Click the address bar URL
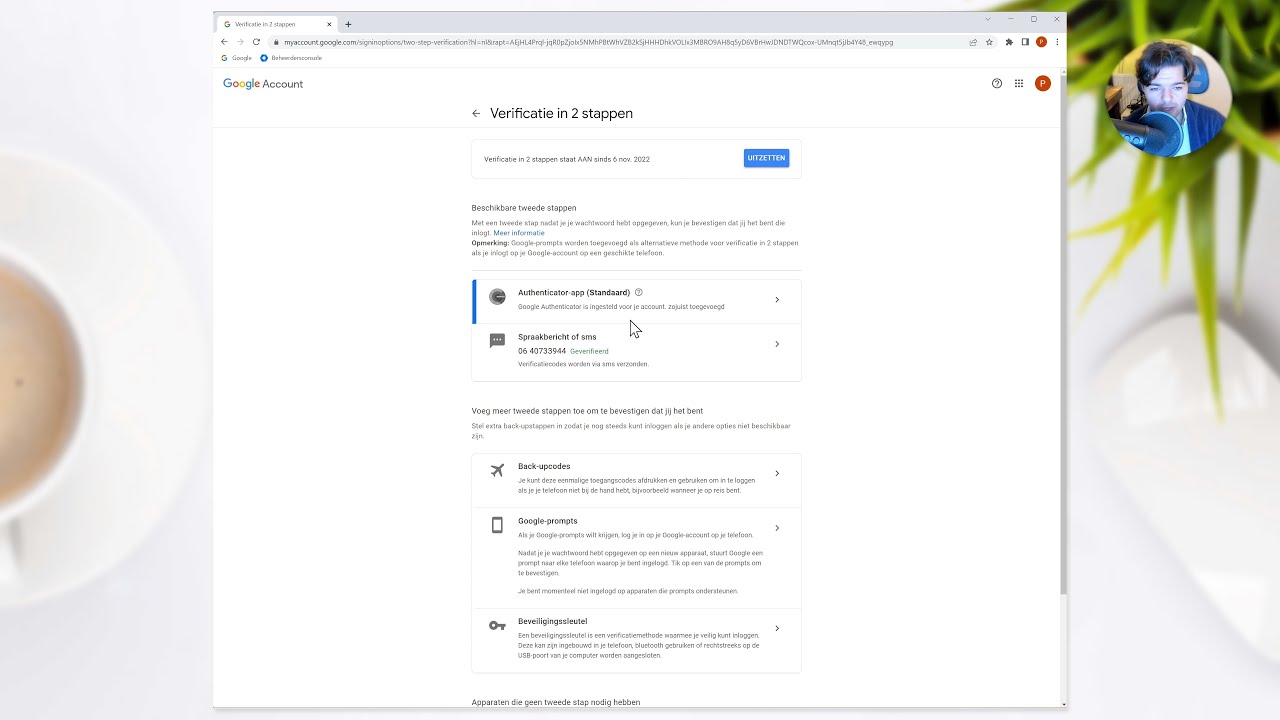This screenshot has width=1280, height=720. click(588, 42)
